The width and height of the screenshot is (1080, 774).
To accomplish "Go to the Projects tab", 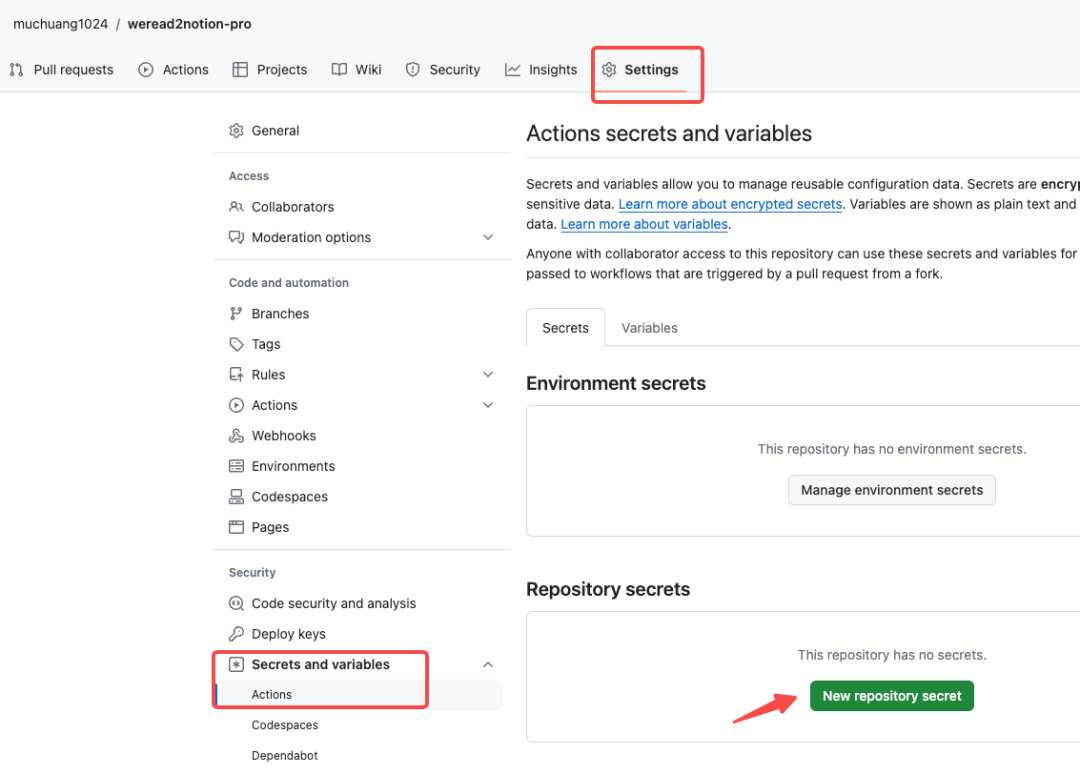I will [x=270, y=70].
